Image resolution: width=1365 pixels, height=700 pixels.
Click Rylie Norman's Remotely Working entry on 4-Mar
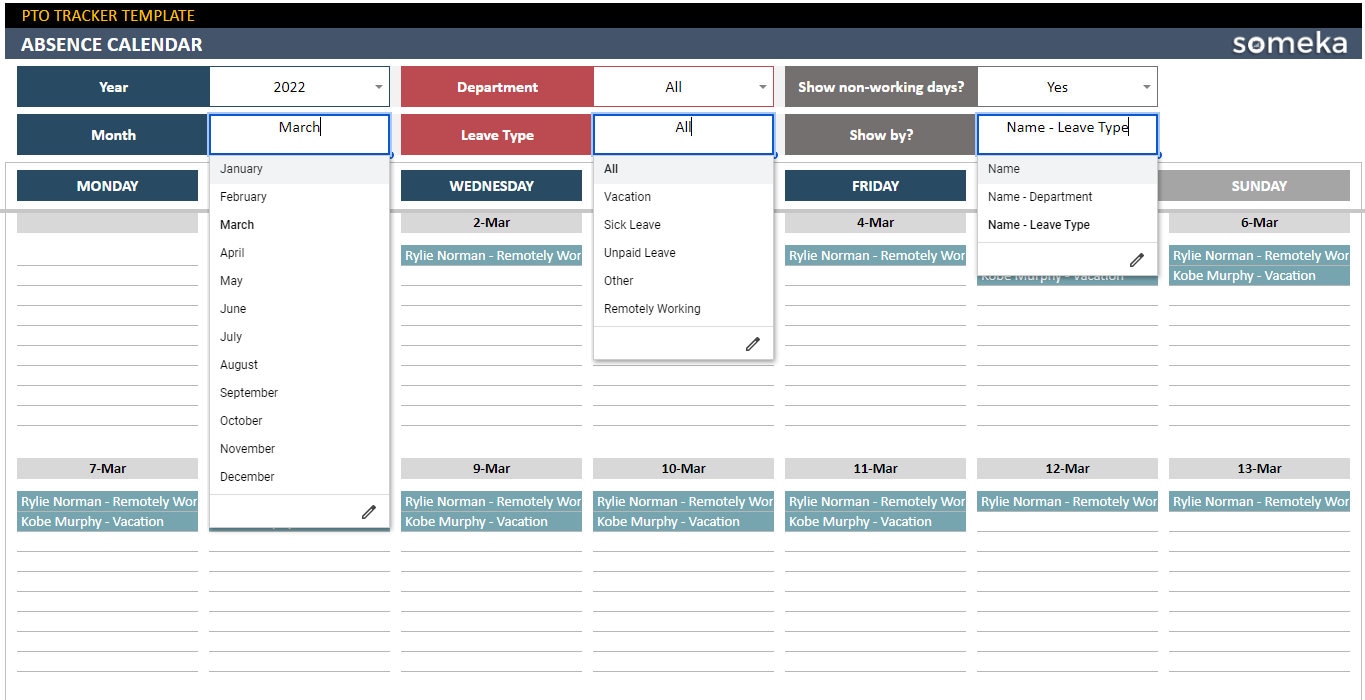coord(875,255)
